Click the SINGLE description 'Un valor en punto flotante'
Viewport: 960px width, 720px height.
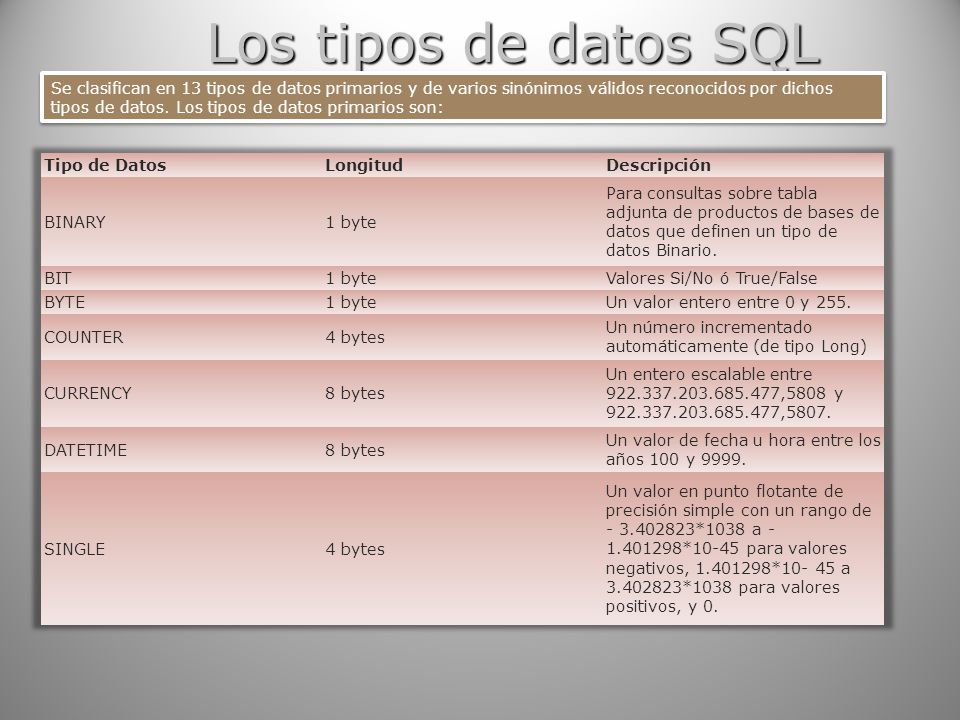click(738, 549)
